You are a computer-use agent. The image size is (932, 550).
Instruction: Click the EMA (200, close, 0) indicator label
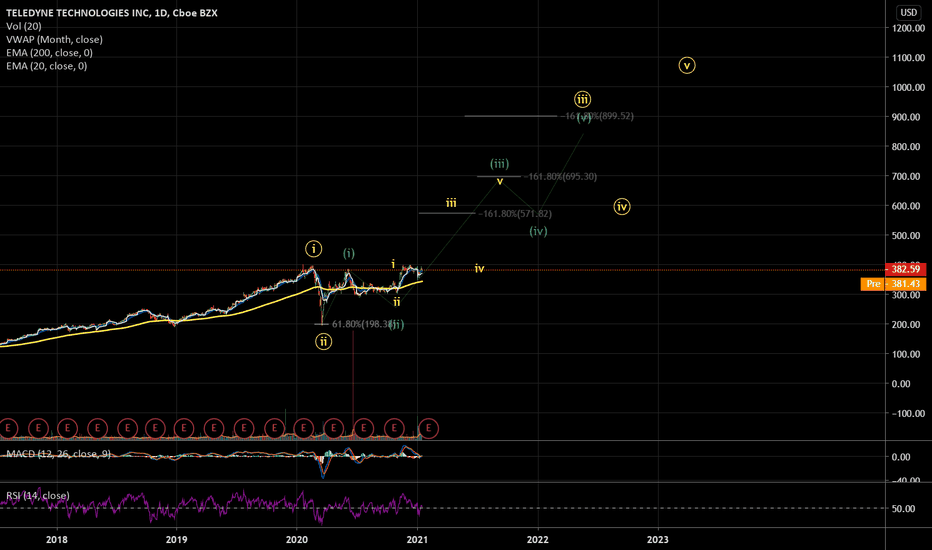coord(49,52)
